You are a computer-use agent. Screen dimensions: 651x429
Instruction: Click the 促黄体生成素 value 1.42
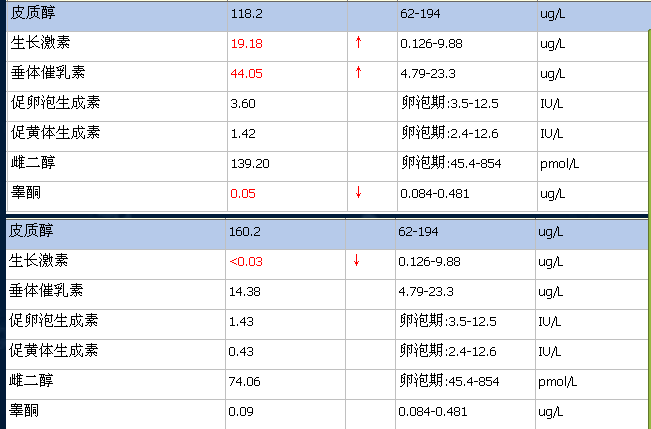[242, 133]
